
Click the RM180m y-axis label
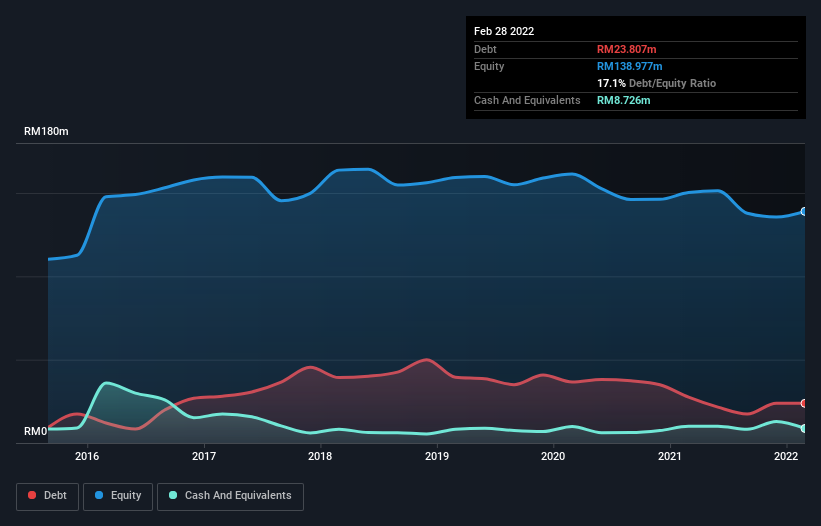click(x=46, y=131)
